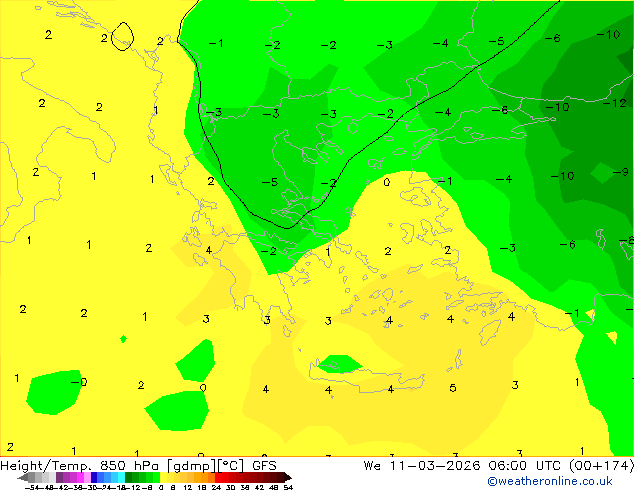Click the -54 tick label on the legend

[x=34, y=487]
